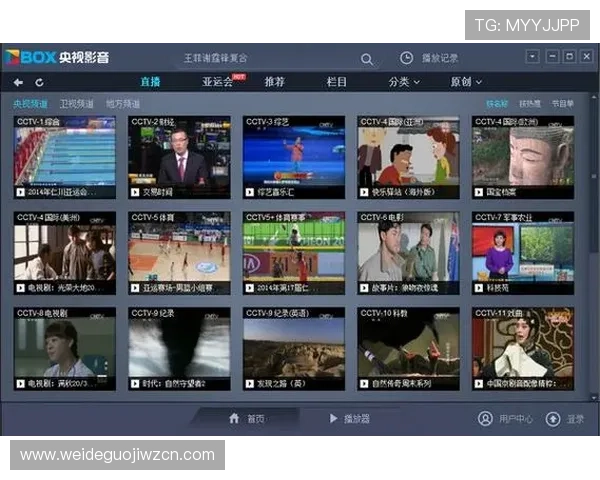Open the 栏目 tab
Image resolution: width=600 pixels, height=480 pixels.
tap(337, 82)
